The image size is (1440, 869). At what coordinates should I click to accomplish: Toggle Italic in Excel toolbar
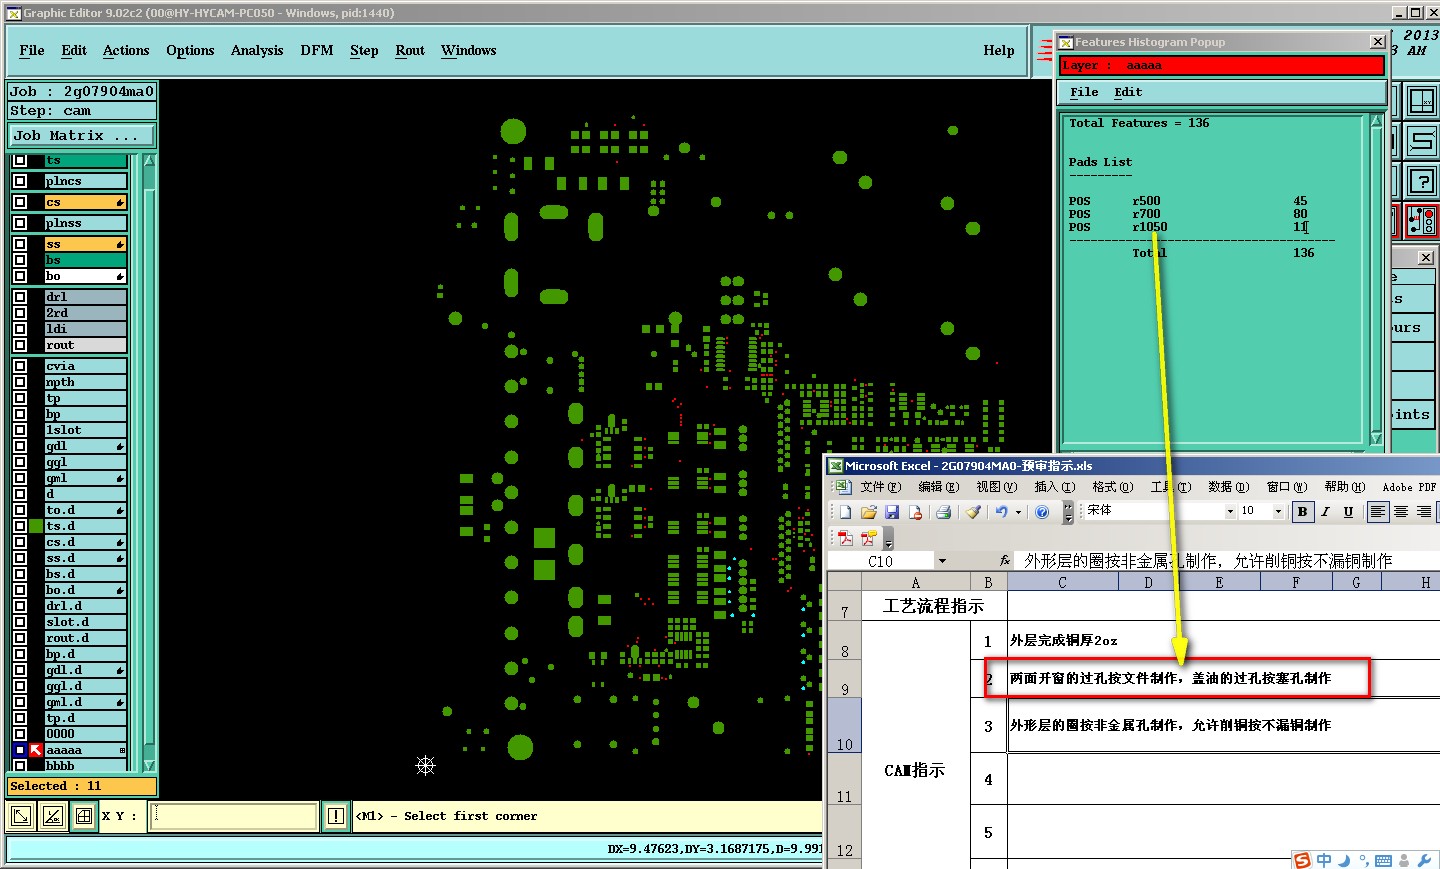(1325, 512)
